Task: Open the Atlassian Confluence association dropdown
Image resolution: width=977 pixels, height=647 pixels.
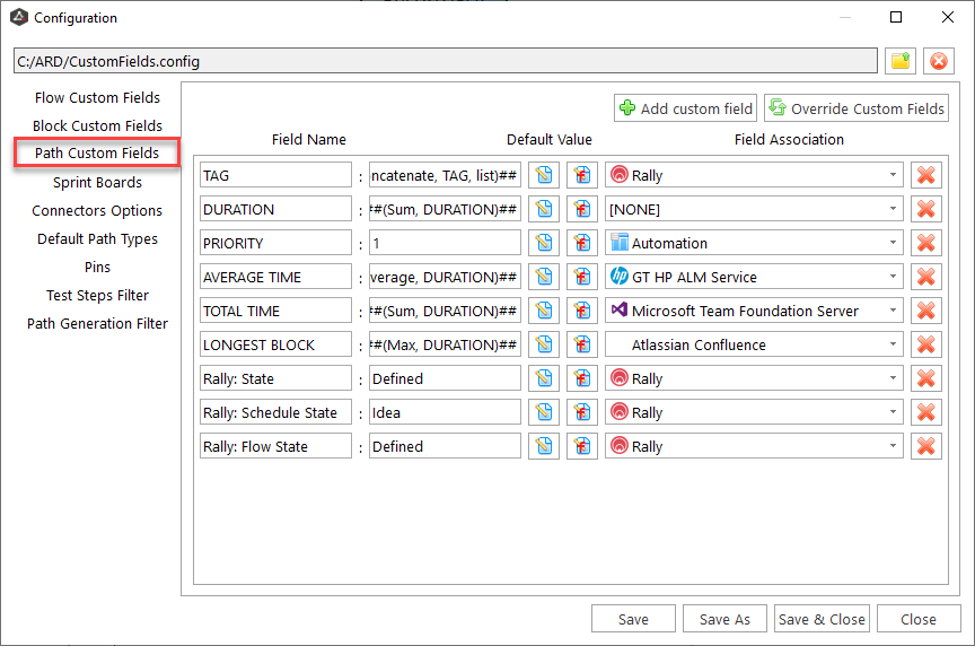Action: [892, 345]
